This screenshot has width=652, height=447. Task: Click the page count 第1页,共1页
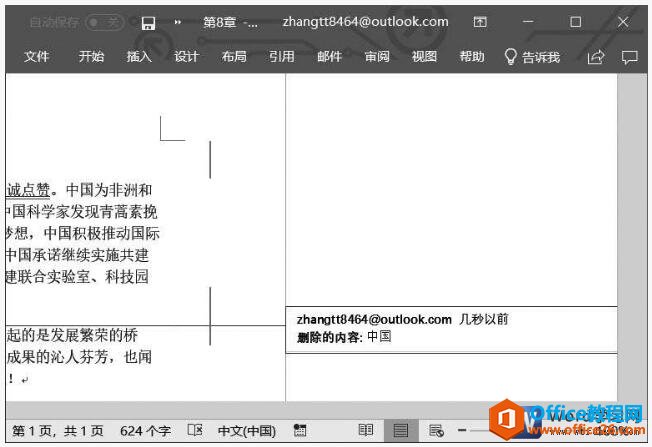58,431
